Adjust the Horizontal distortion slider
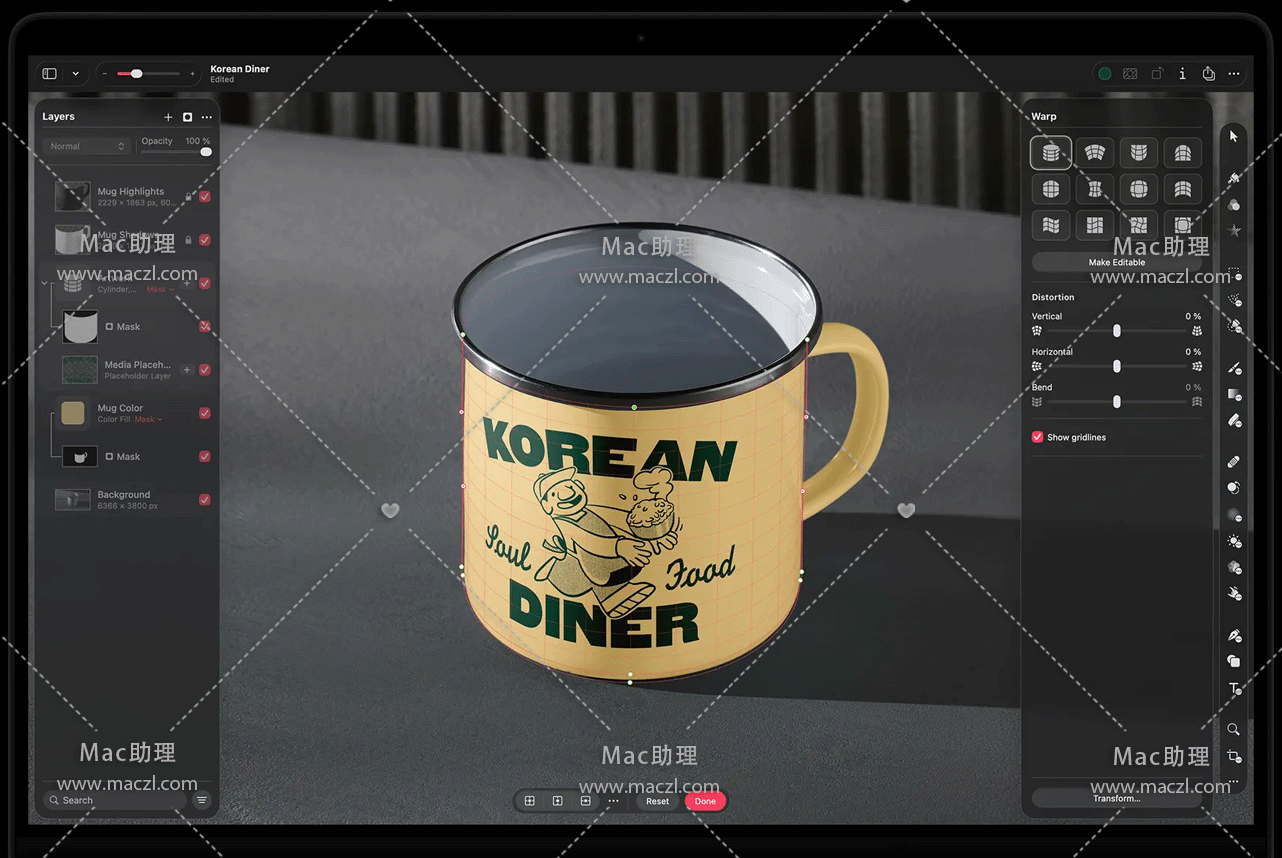1282x858 pixels. tap(1117, 367)
